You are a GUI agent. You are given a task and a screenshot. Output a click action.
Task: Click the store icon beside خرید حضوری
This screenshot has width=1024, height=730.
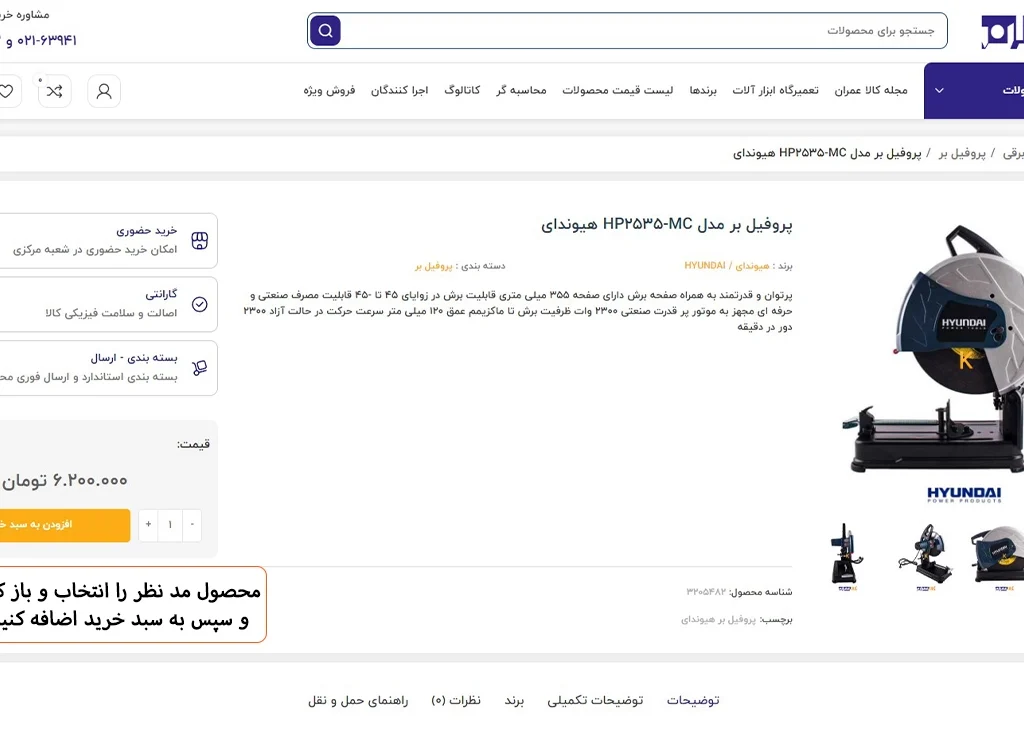pyautogui.click(x=200, y=240)
